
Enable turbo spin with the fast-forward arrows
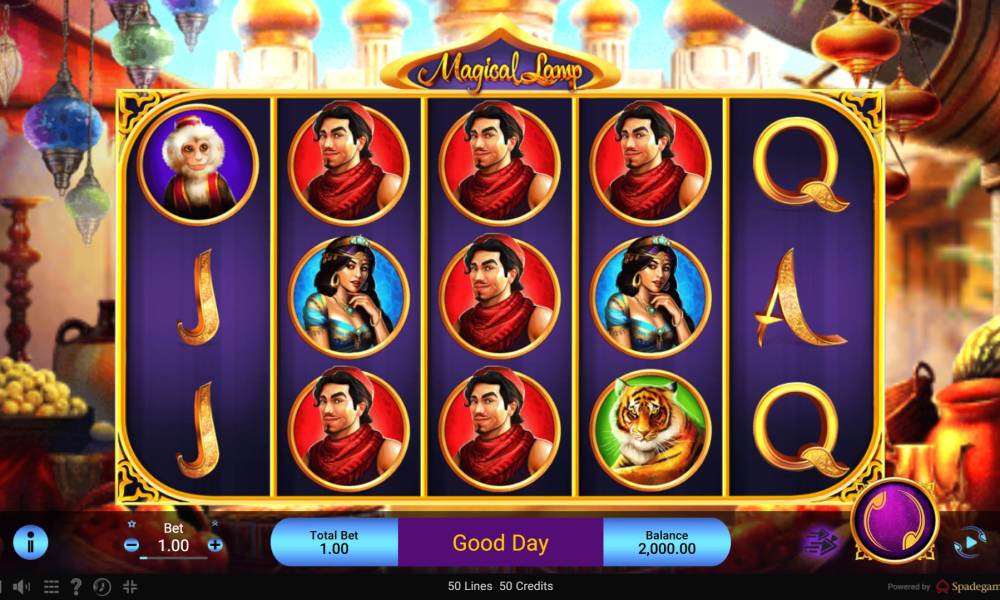(819, 543)
